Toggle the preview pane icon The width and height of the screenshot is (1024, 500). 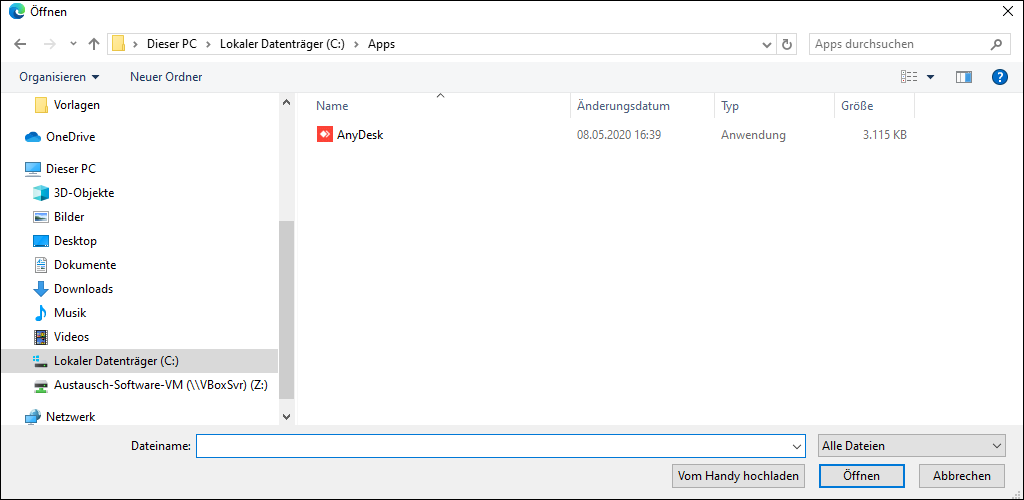(x=964, y=77)
